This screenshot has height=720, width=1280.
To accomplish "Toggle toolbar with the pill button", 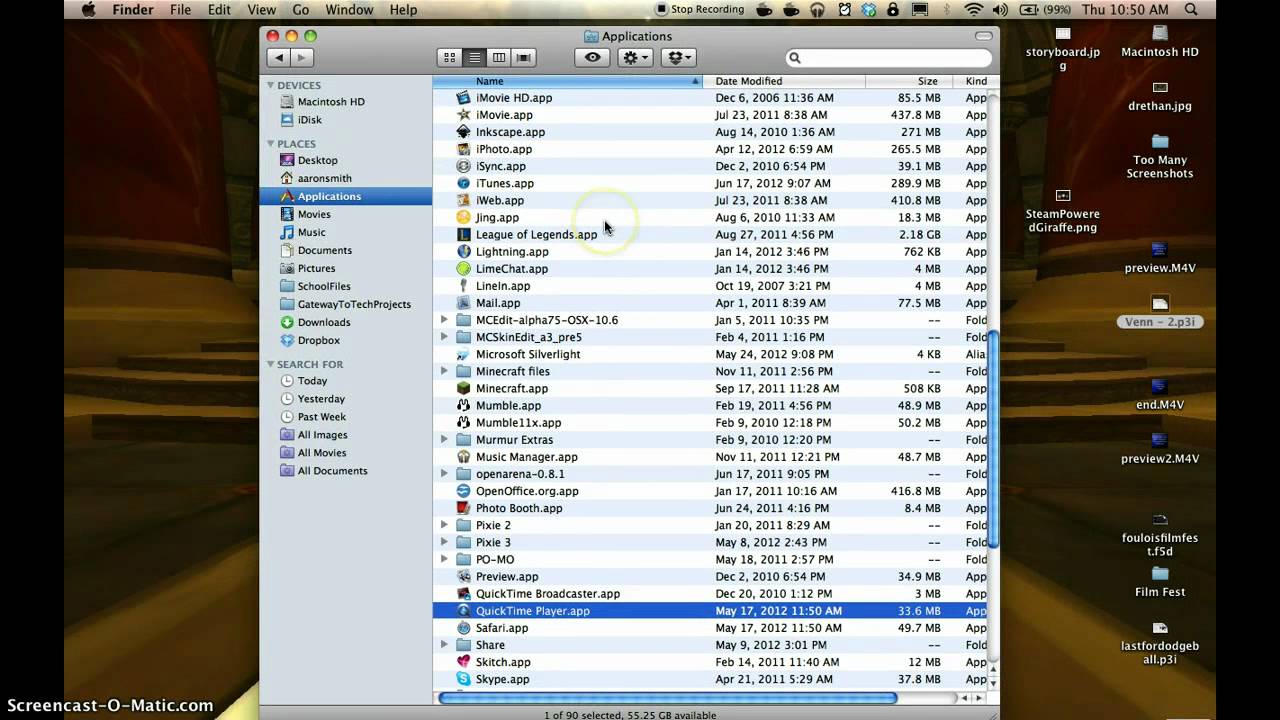I will tap(984, 36).
